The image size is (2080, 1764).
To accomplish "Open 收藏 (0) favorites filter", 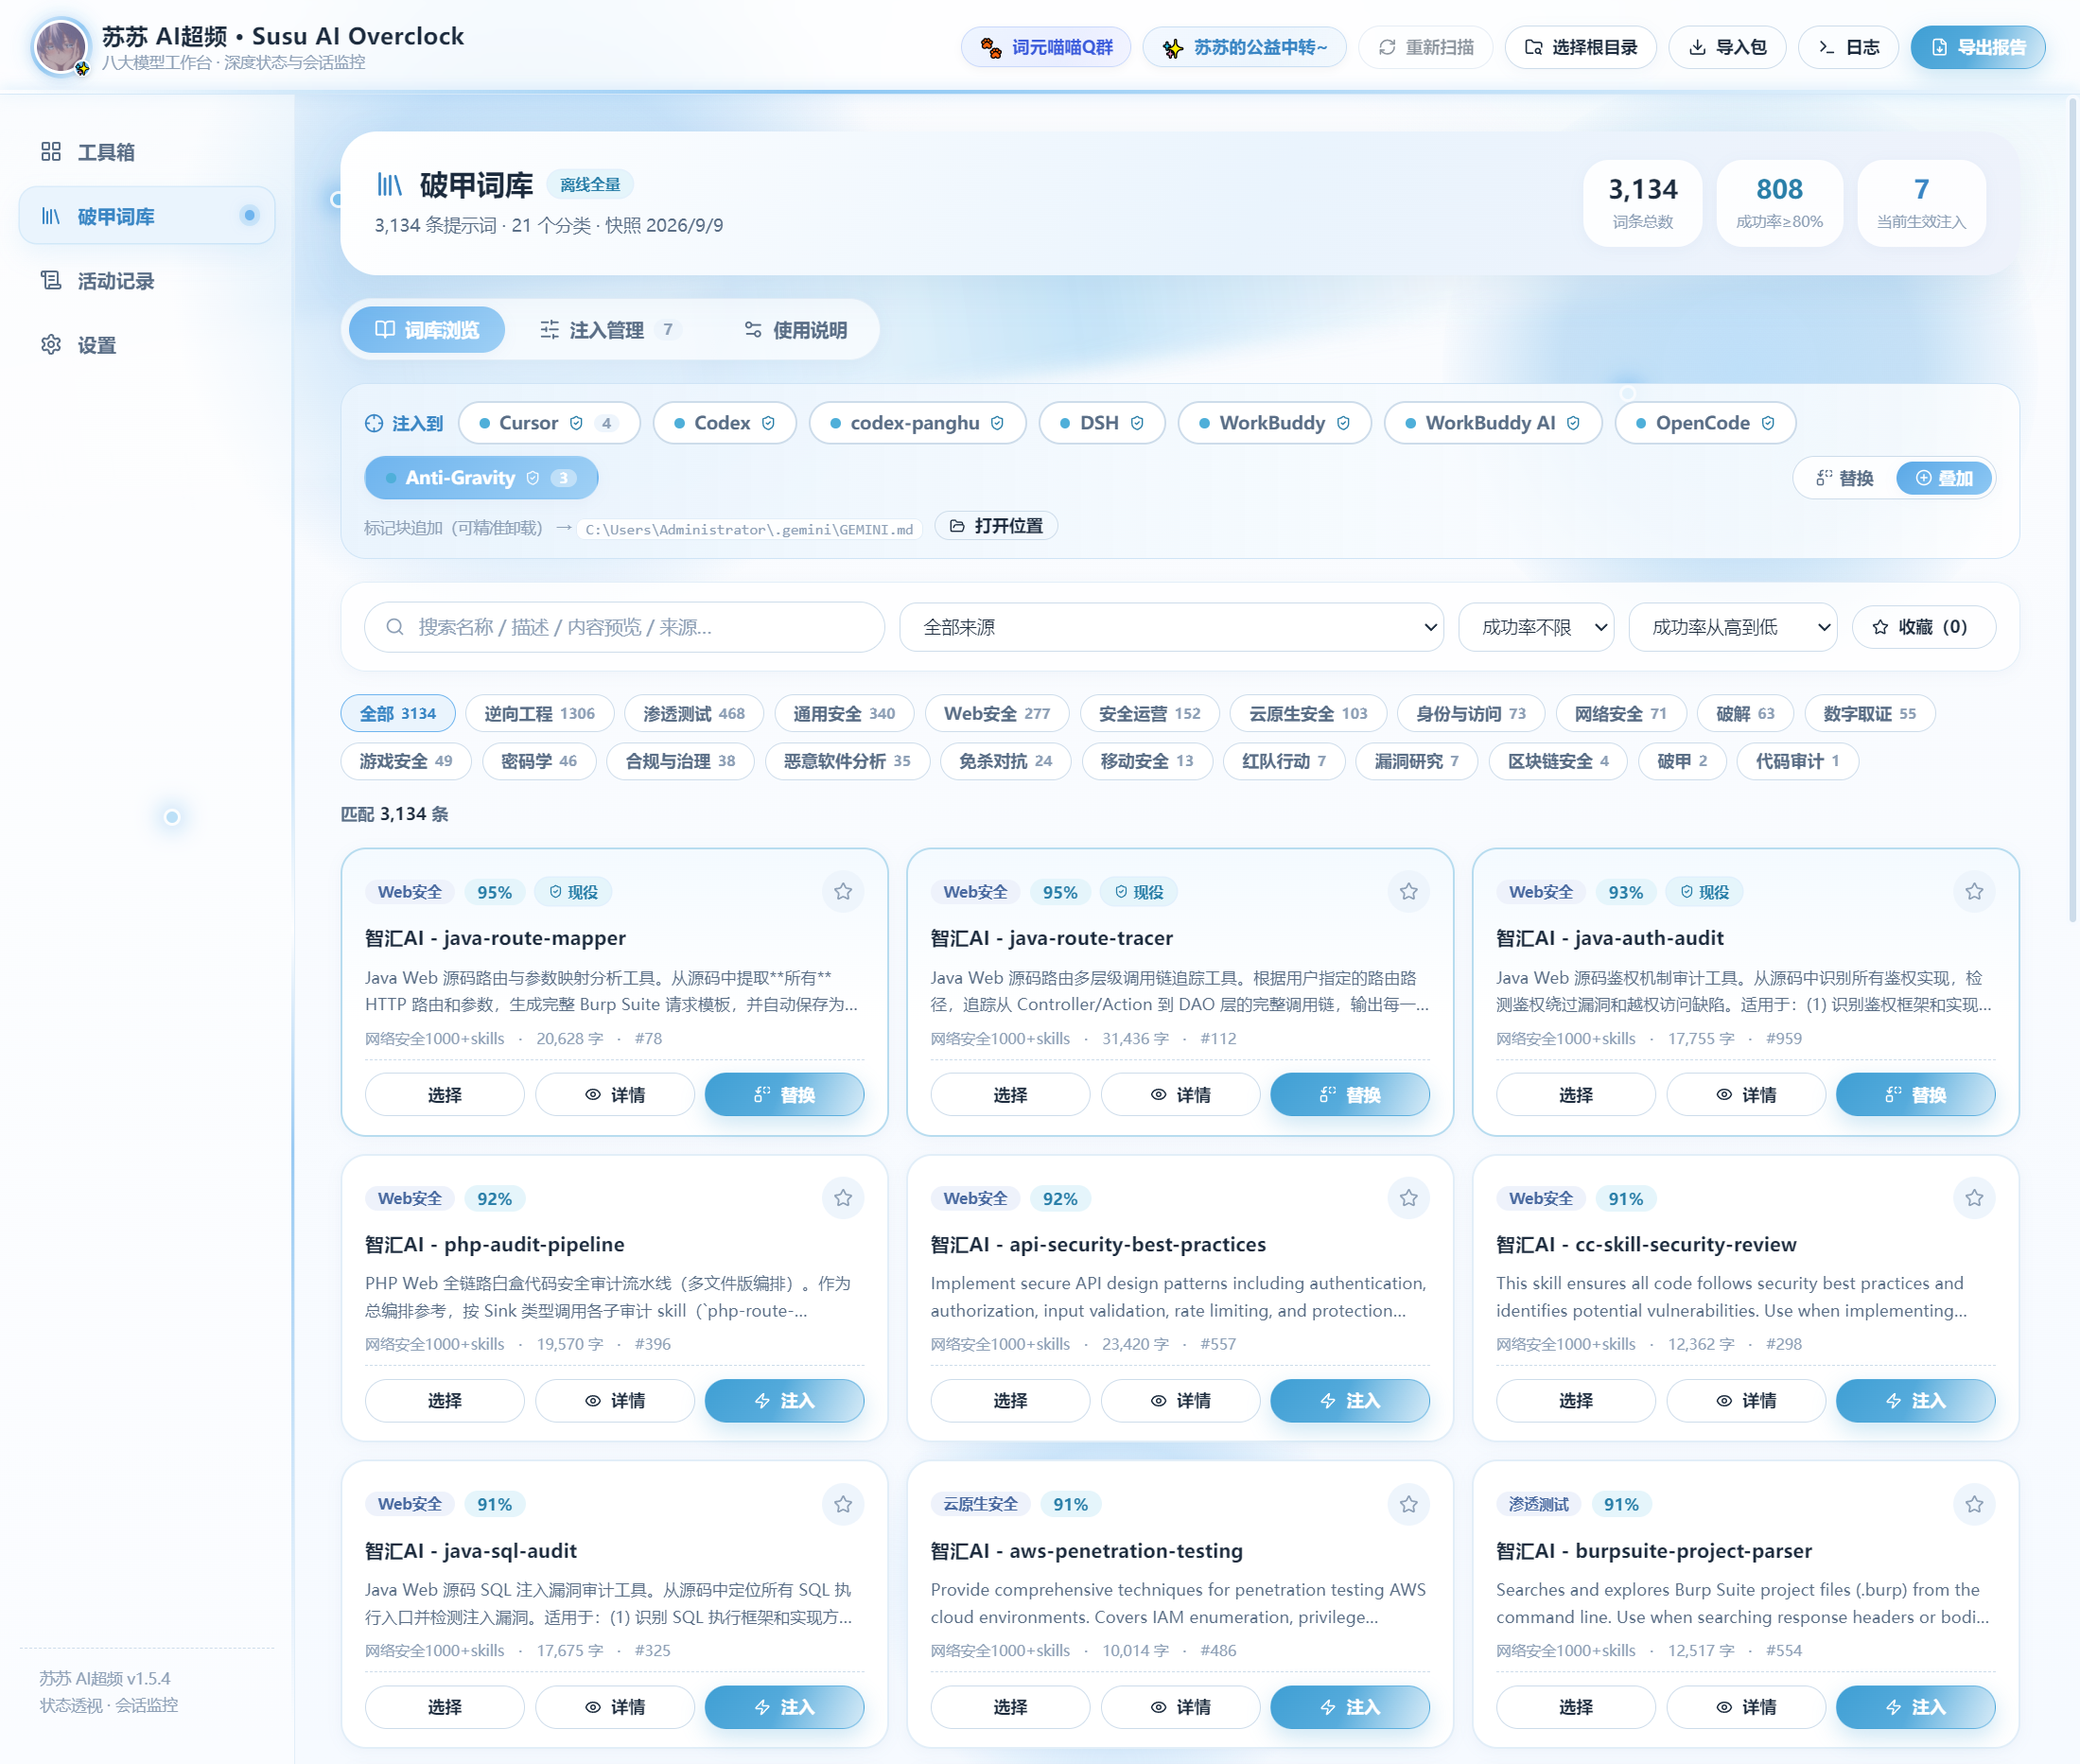I will click(1922, 627).
